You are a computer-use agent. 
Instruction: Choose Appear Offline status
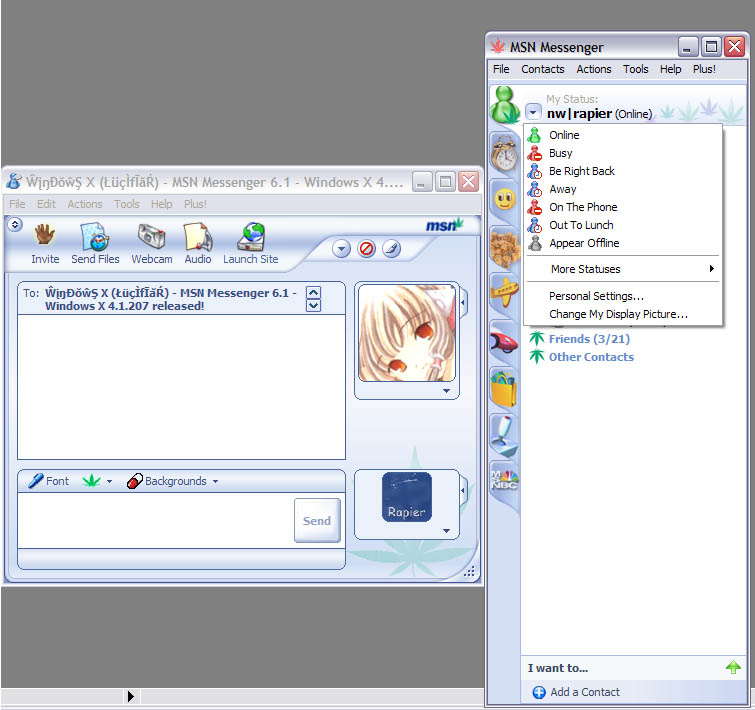(623, 243)
